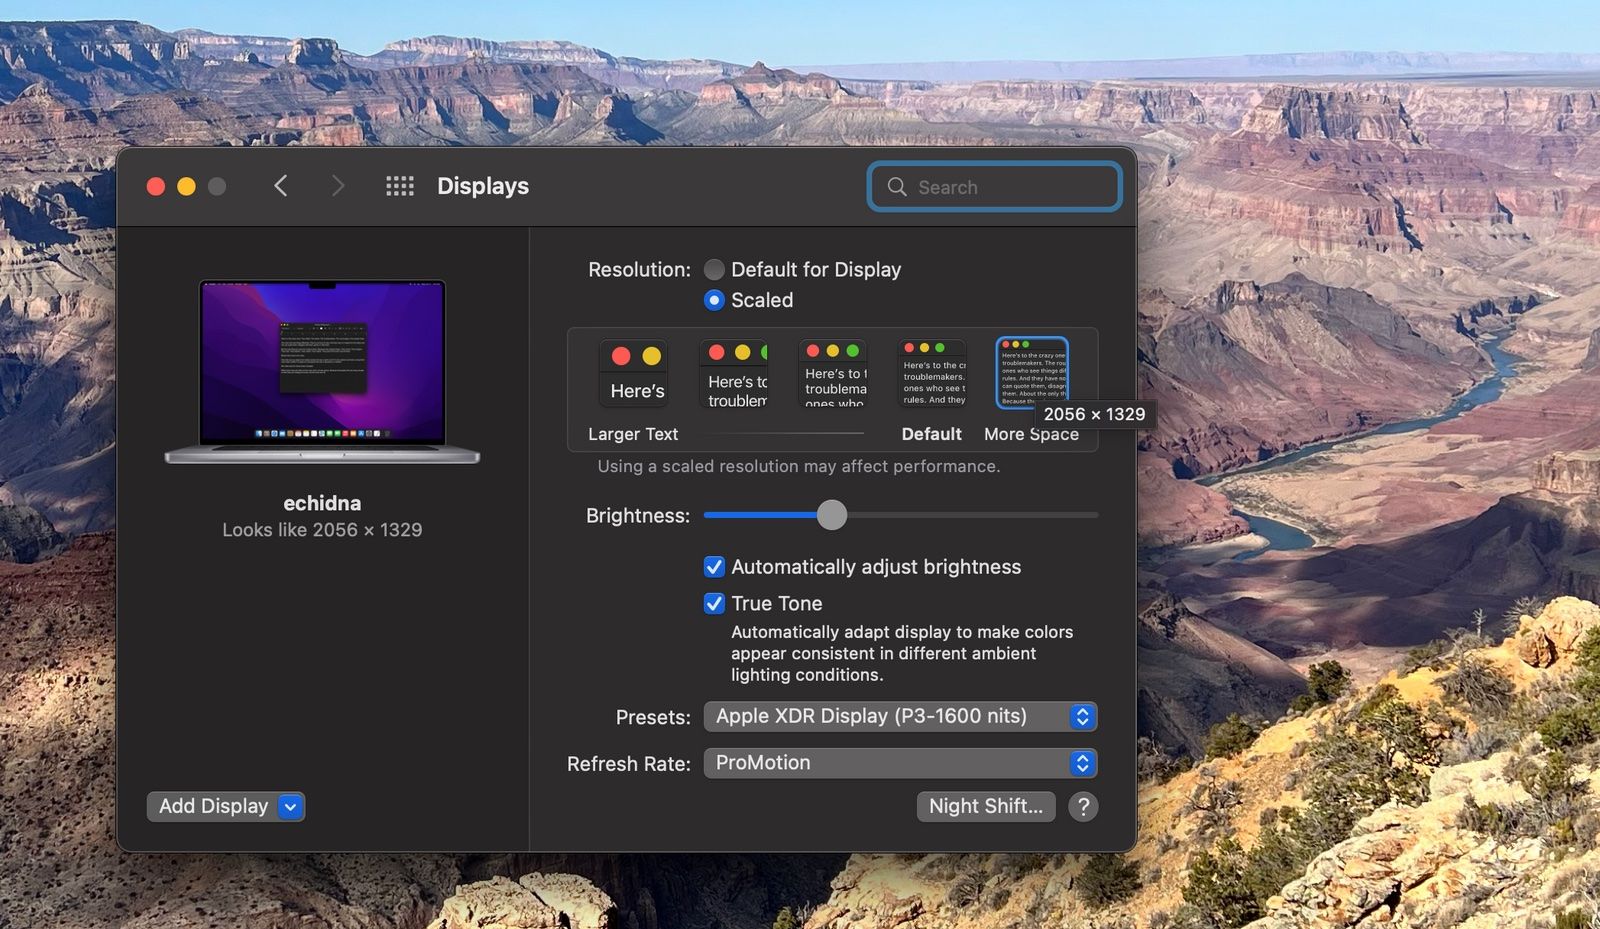Adjust the Brightness slider
The image size is (1600, 929).
pos(831,515)
